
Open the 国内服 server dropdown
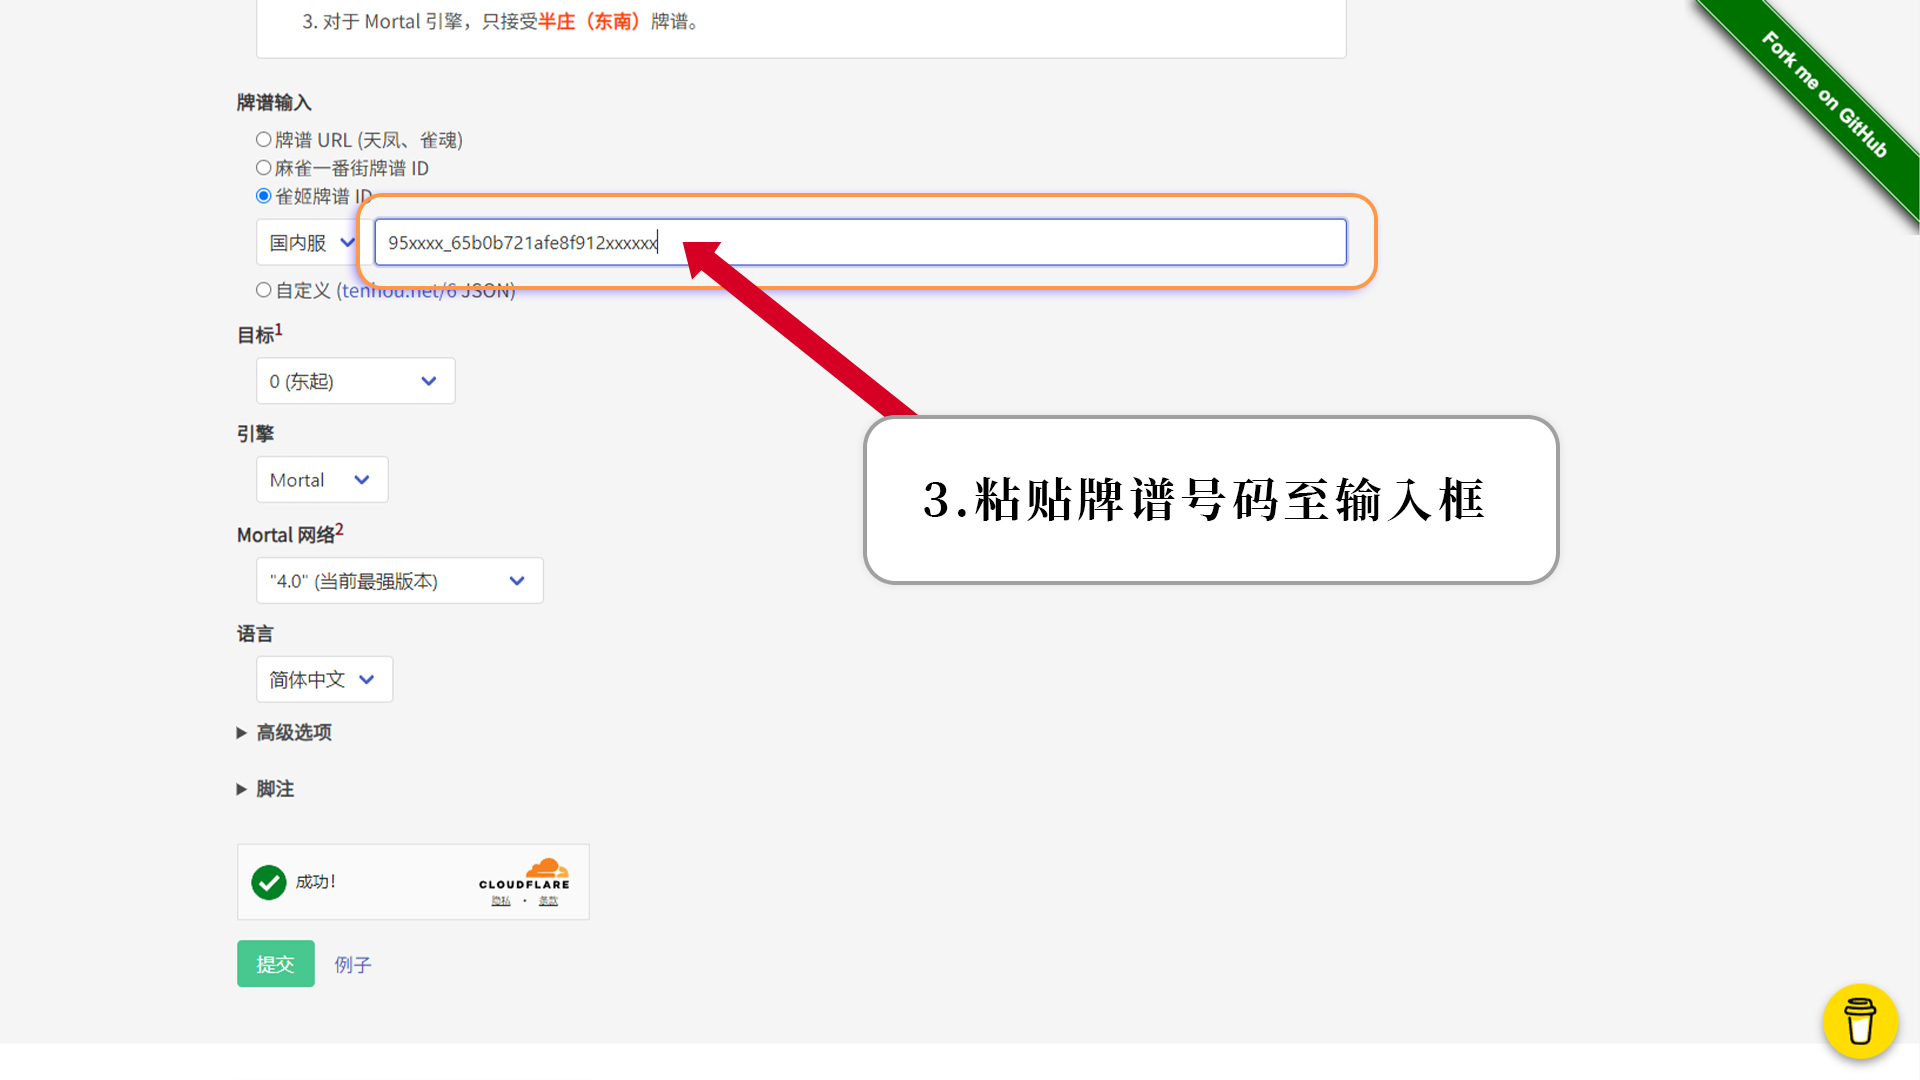[310, 243]
